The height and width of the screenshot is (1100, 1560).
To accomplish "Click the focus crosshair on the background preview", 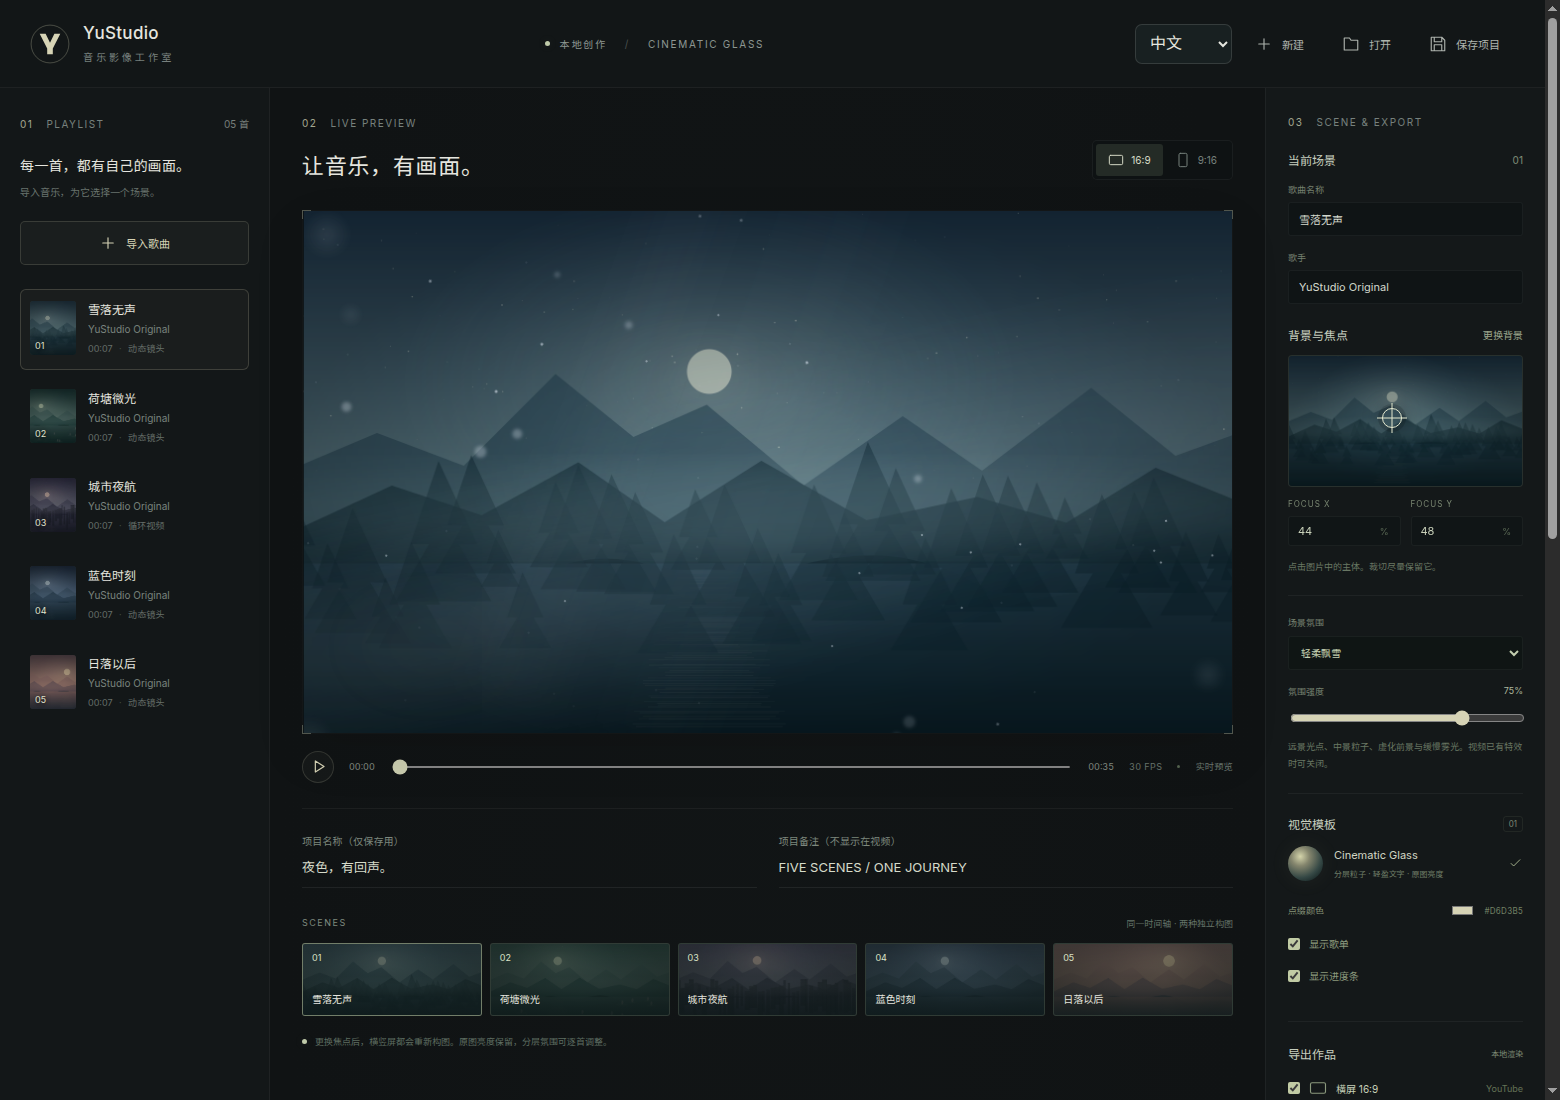I will 1392,418.
